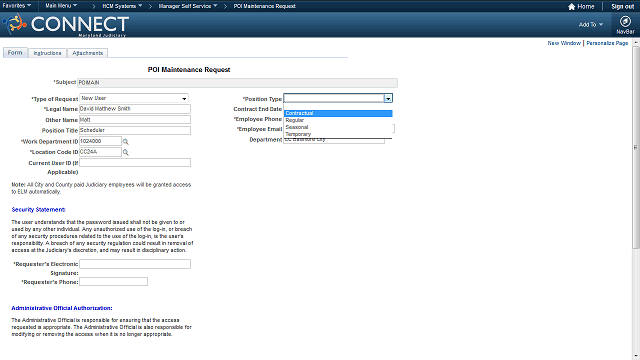Switch to the Instructions tab
This screenshot has height=360, width=640.
coord(47,53)
